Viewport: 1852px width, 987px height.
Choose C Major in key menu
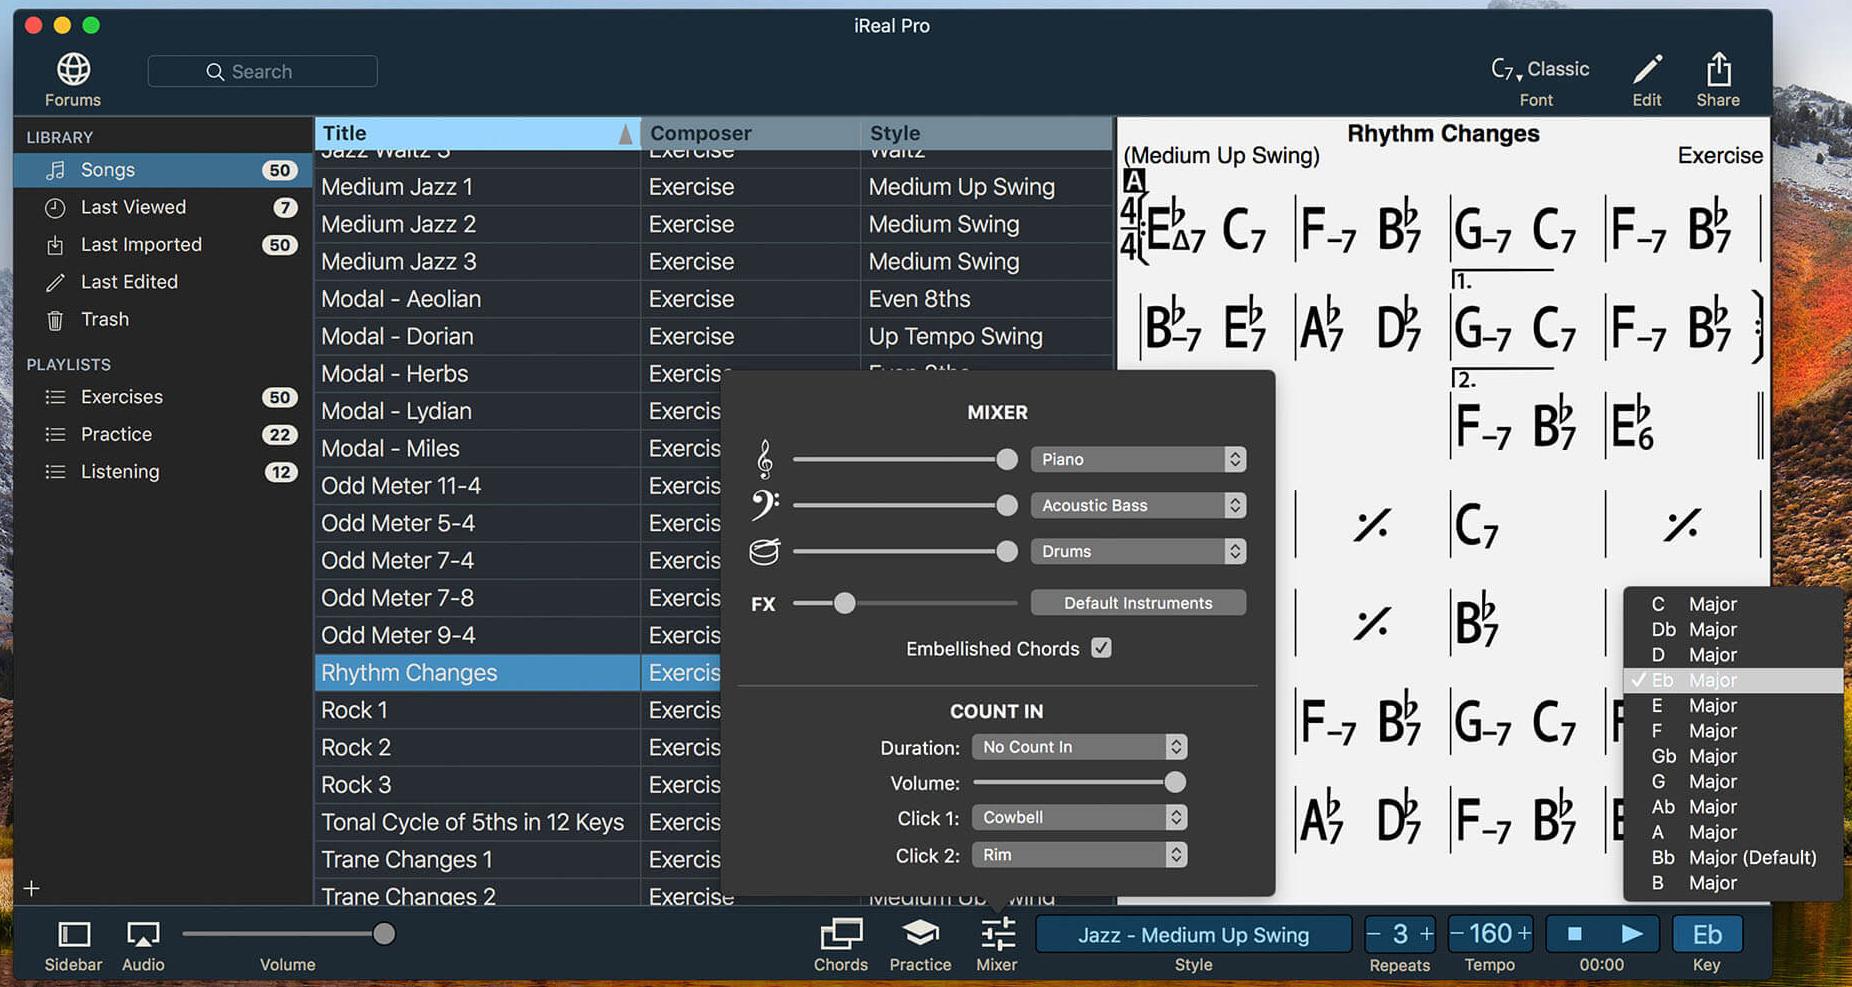1734,604
